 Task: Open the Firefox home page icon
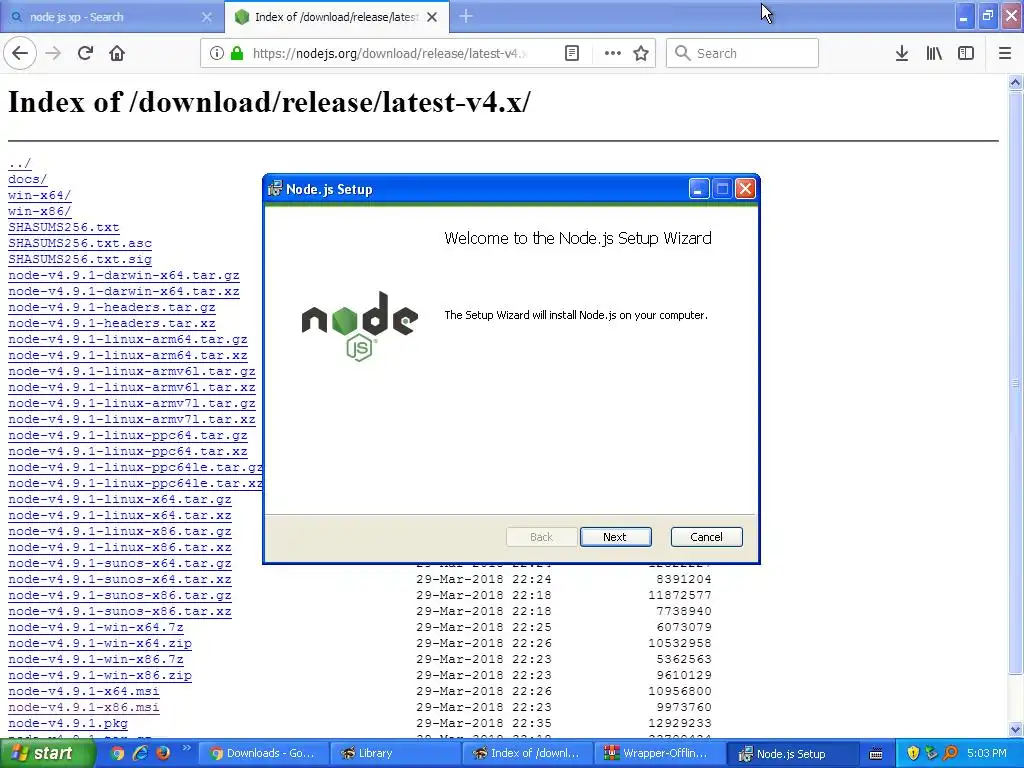[117, 53]
